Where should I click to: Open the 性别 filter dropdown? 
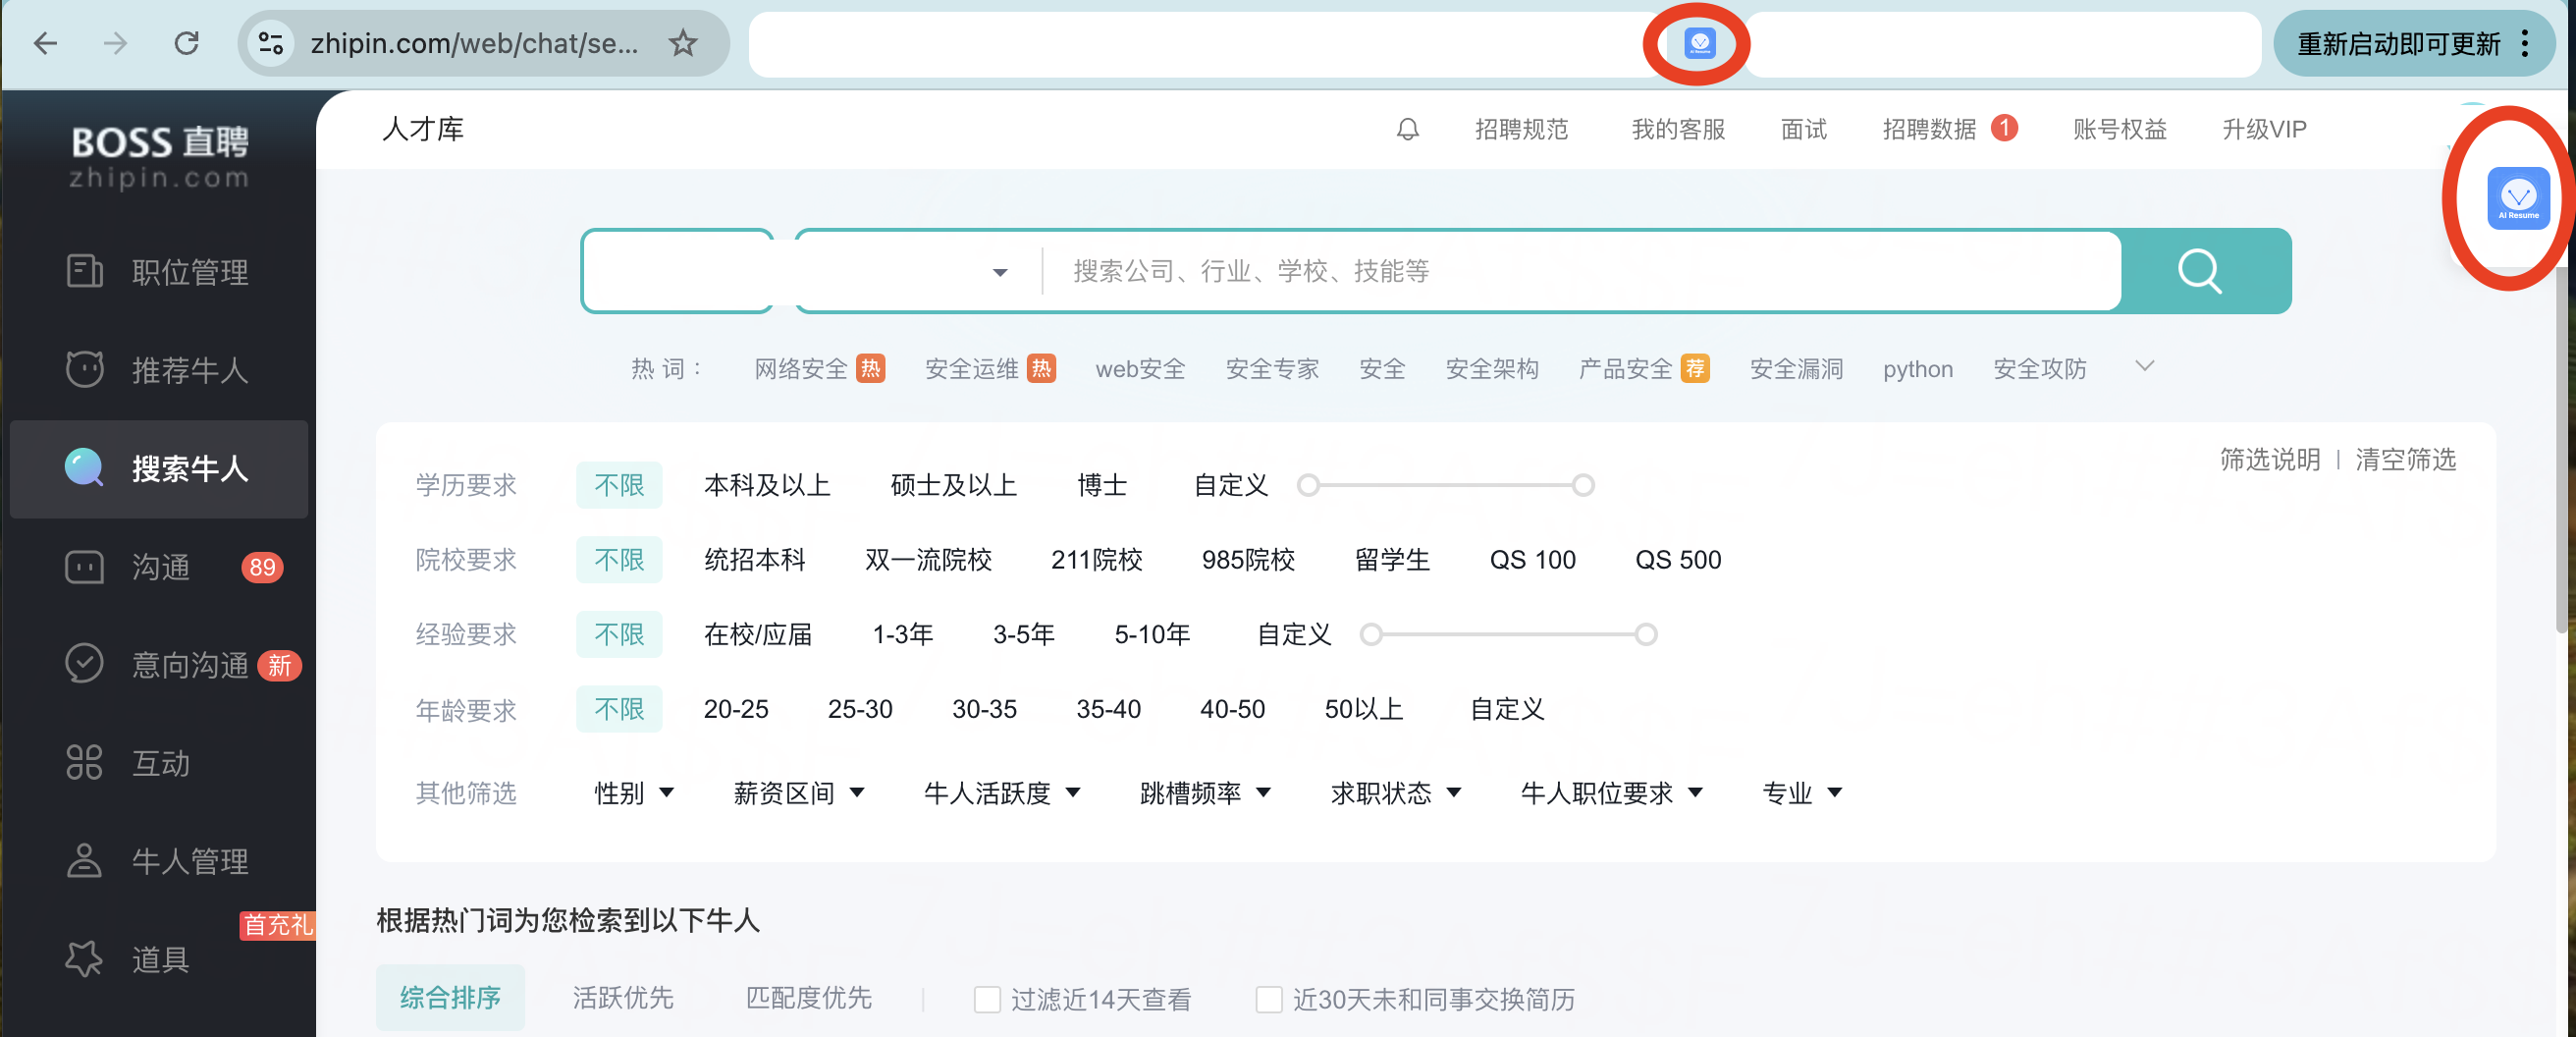point(633,793)
